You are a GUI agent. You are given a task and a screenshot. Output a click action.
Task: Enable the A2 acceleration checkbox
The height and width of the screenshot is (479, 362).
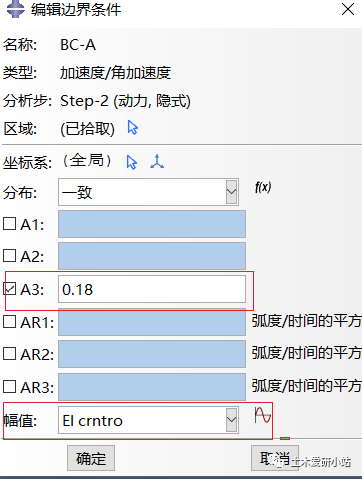pos(10,256)
